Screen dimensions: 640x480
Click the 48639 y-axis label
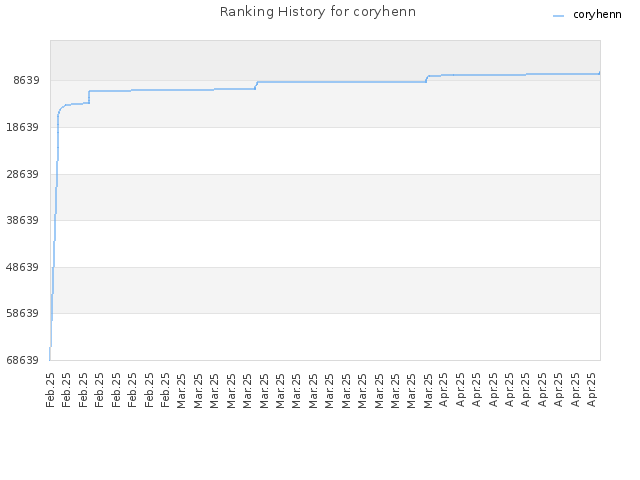[x=23, y=267]
